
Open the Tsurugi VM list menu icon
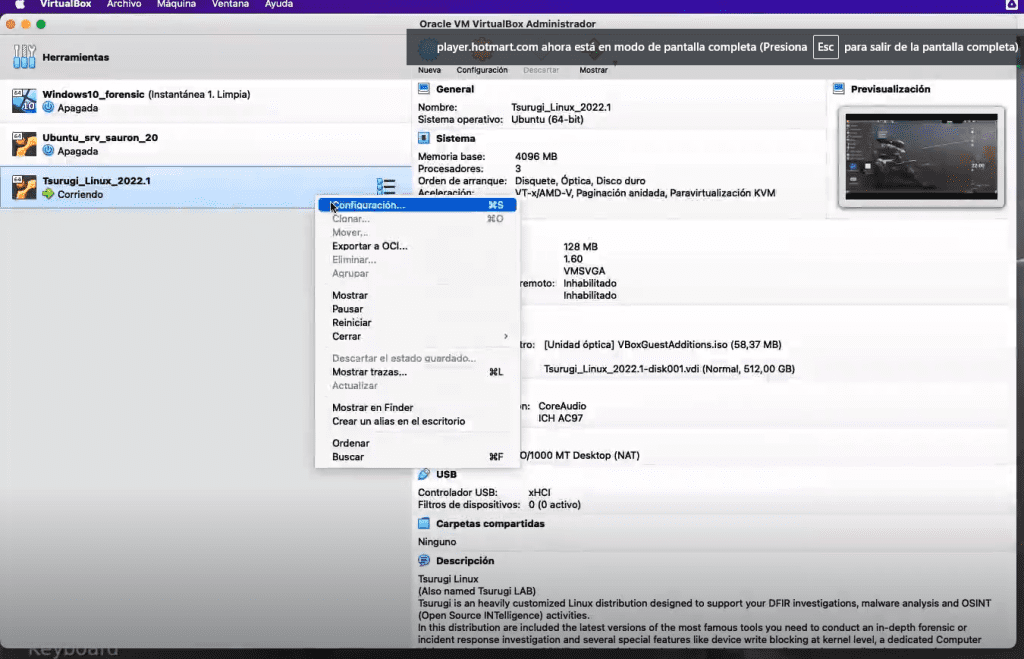click(386, 187)
